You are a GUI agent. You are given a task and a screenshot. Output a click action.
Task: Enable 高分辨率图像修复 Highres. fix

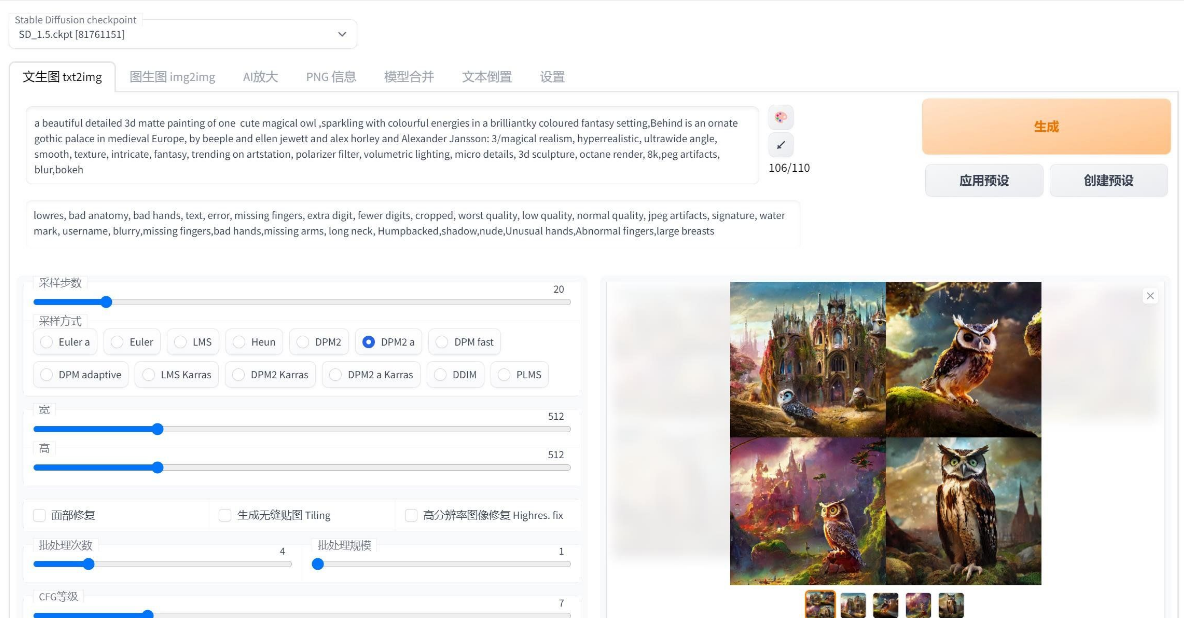411,515
